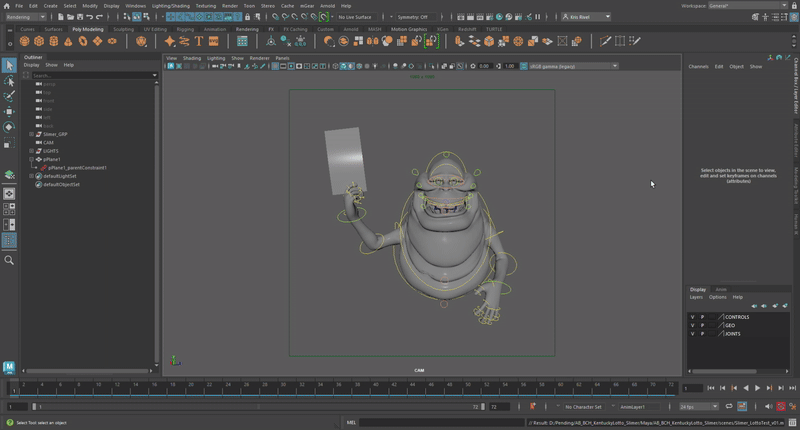The width and height of the screenshot is (800, 430).
Task: Open the Kris Rivel account dropdown
Action: 586,17
